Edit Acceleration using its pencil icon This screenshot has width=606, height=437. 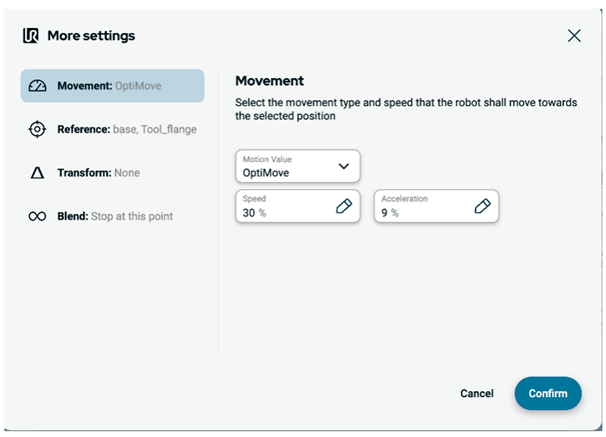tap(482, 206)
